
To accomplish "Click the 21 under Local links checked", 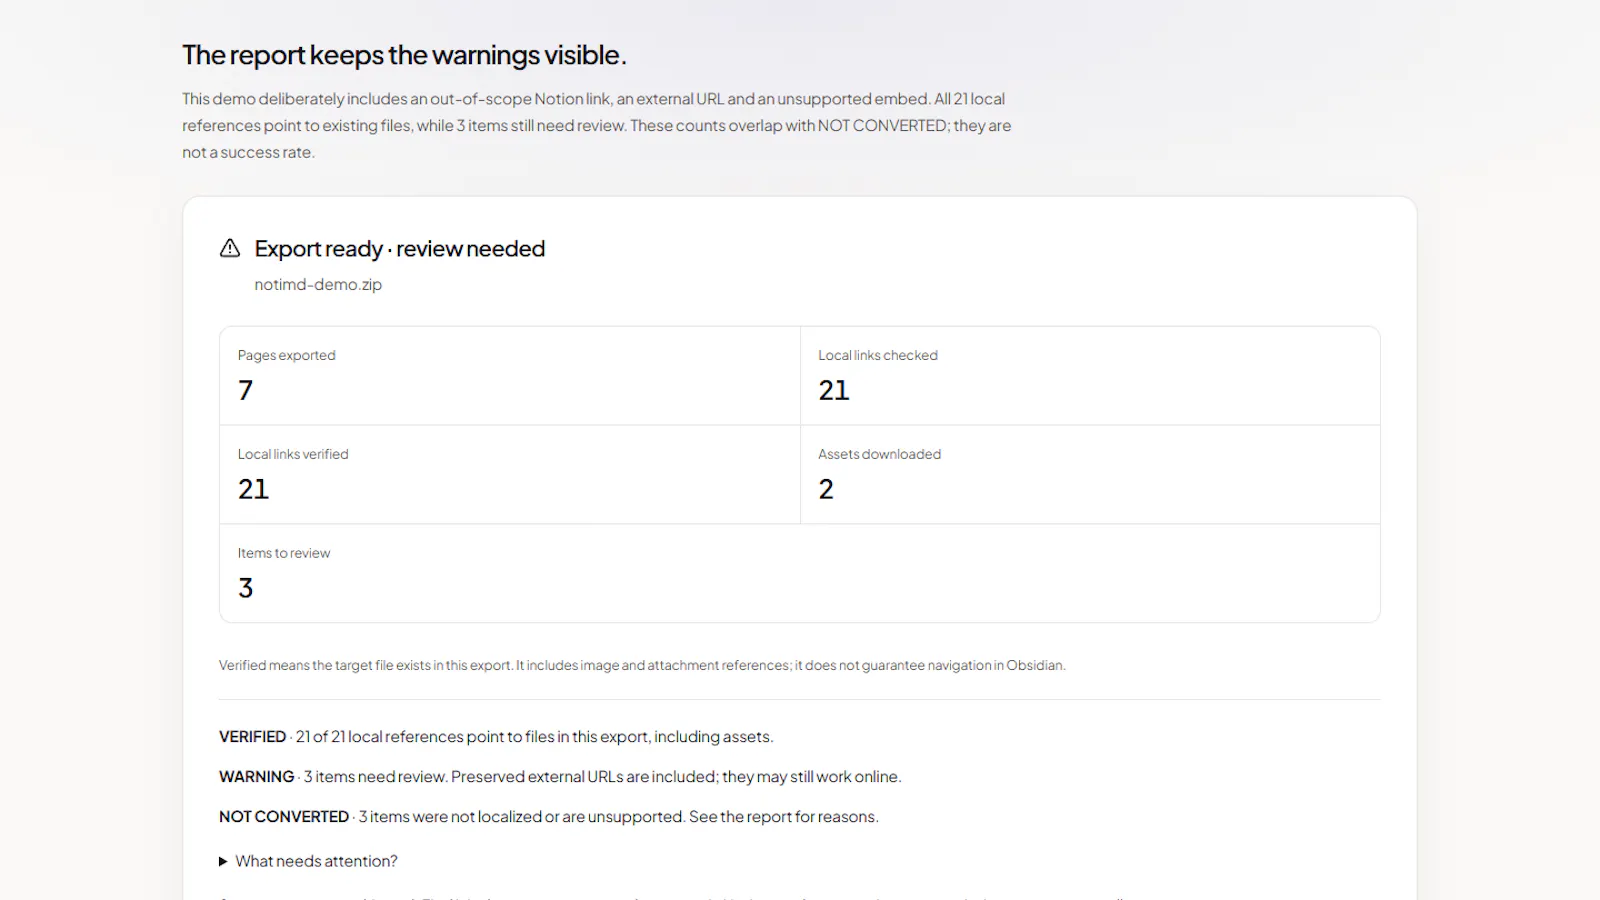I will coord(834,390).
